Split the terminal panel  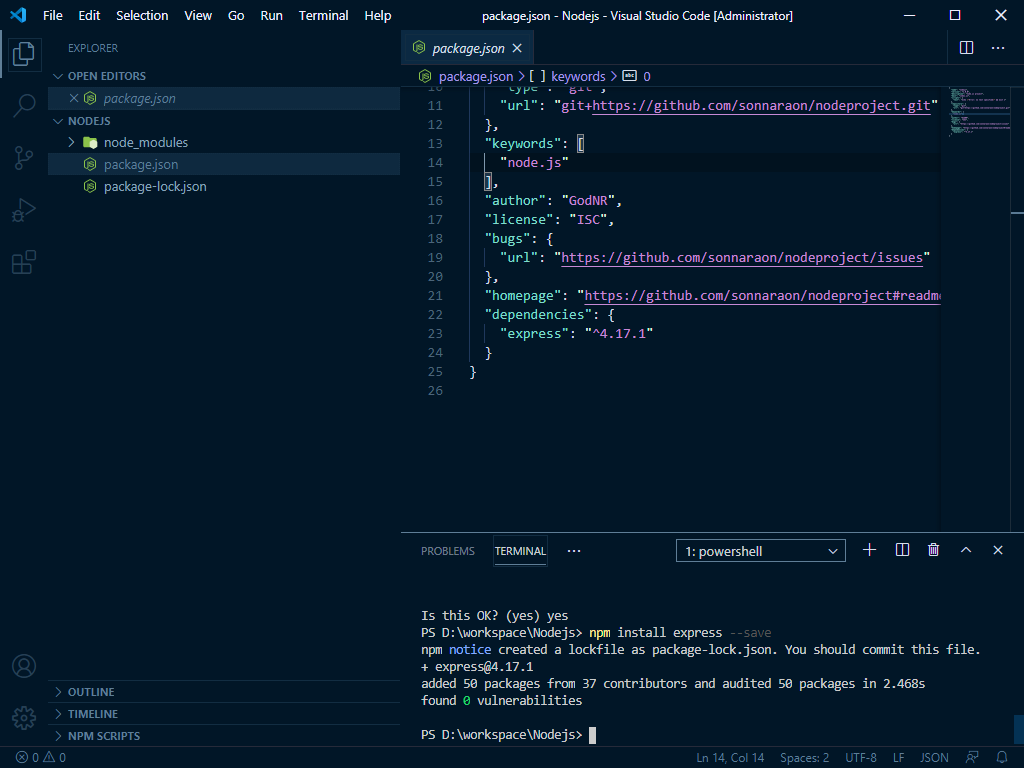pyautogui.click(x=902, y=550)
